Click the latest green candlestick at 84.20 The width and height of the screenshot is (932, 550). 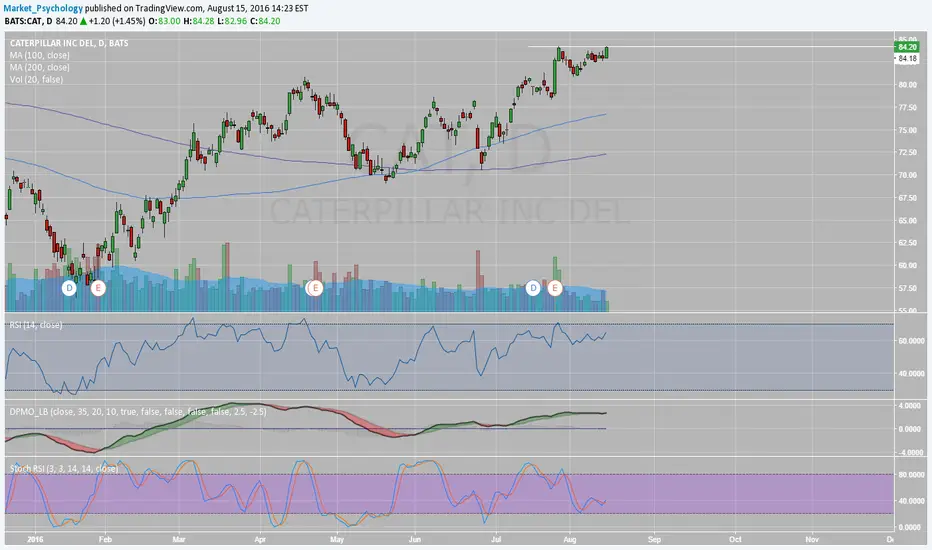606,52
